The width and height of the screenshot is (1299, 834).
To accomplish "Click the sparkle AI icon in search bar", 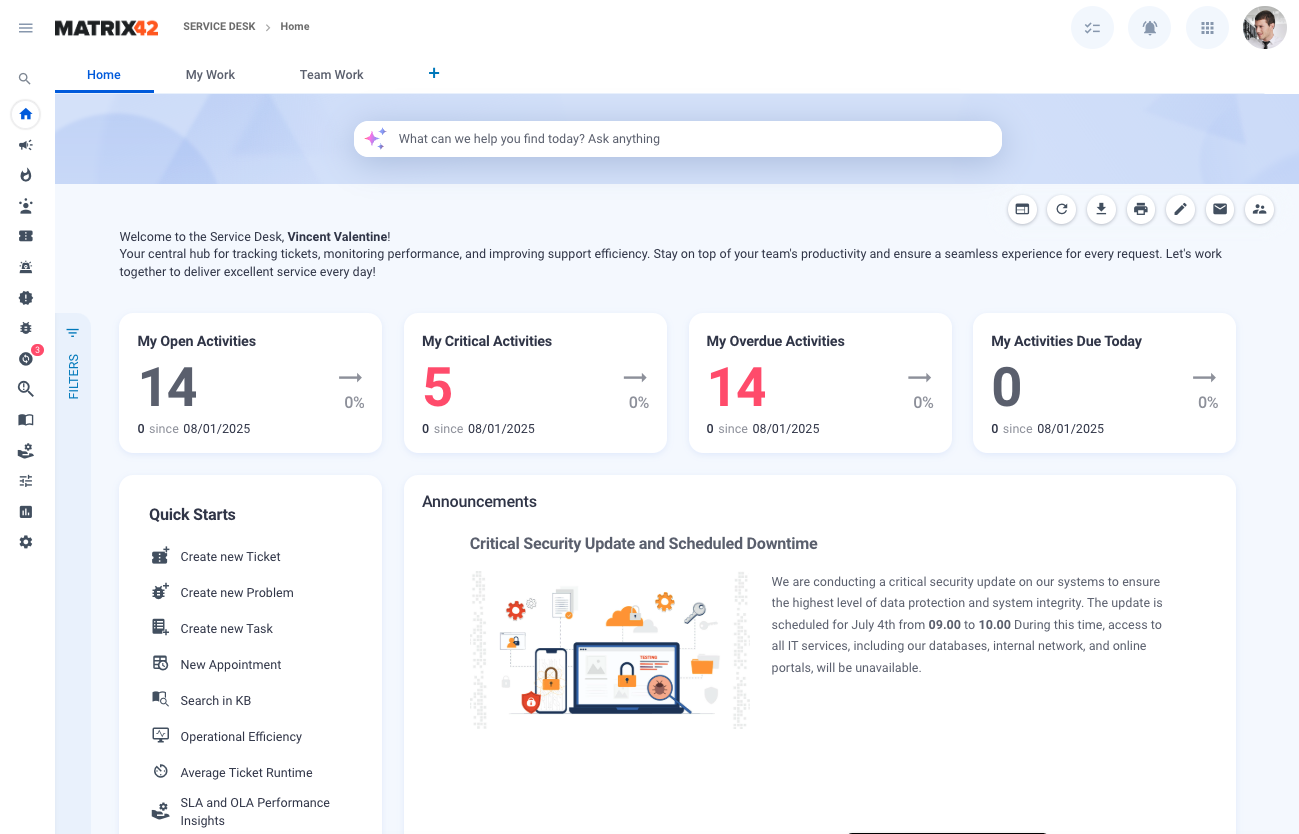I will click(375, 139).
